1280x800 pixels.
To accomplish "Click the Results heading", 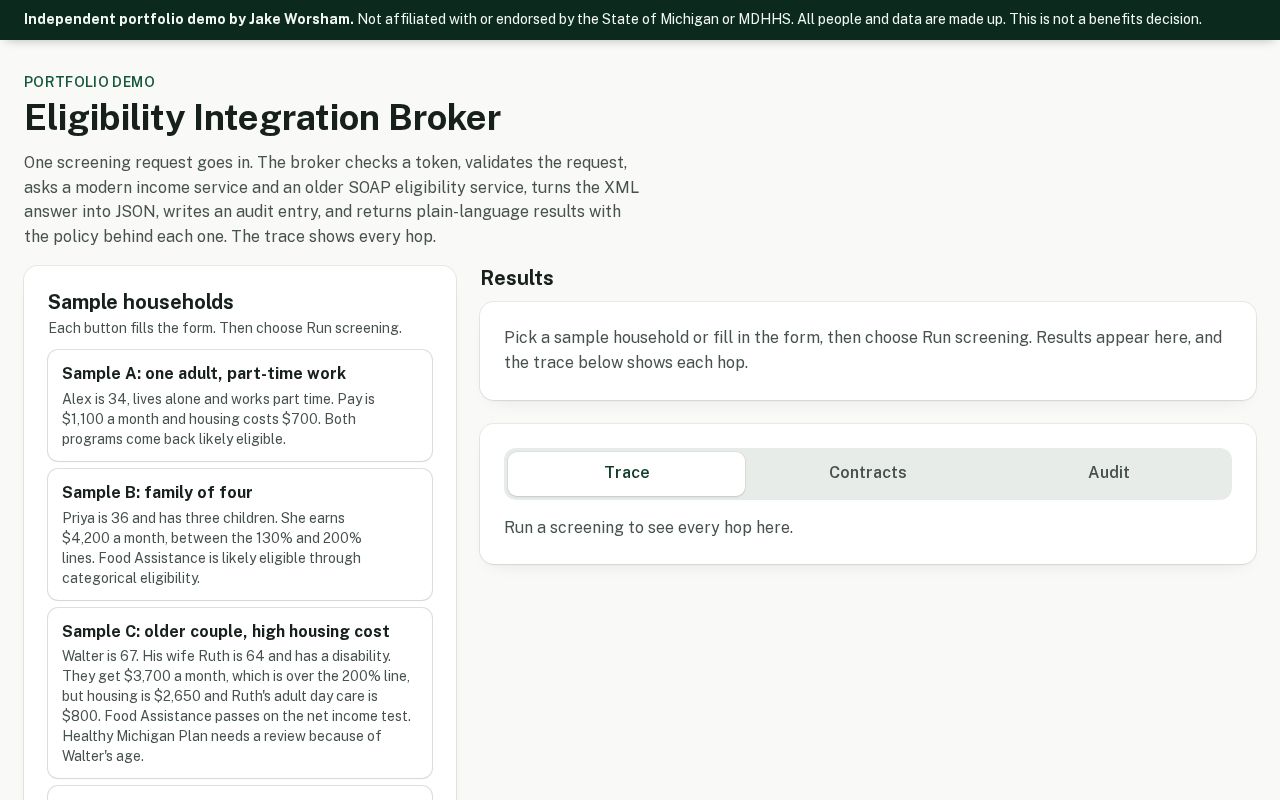I will (517, 278).
